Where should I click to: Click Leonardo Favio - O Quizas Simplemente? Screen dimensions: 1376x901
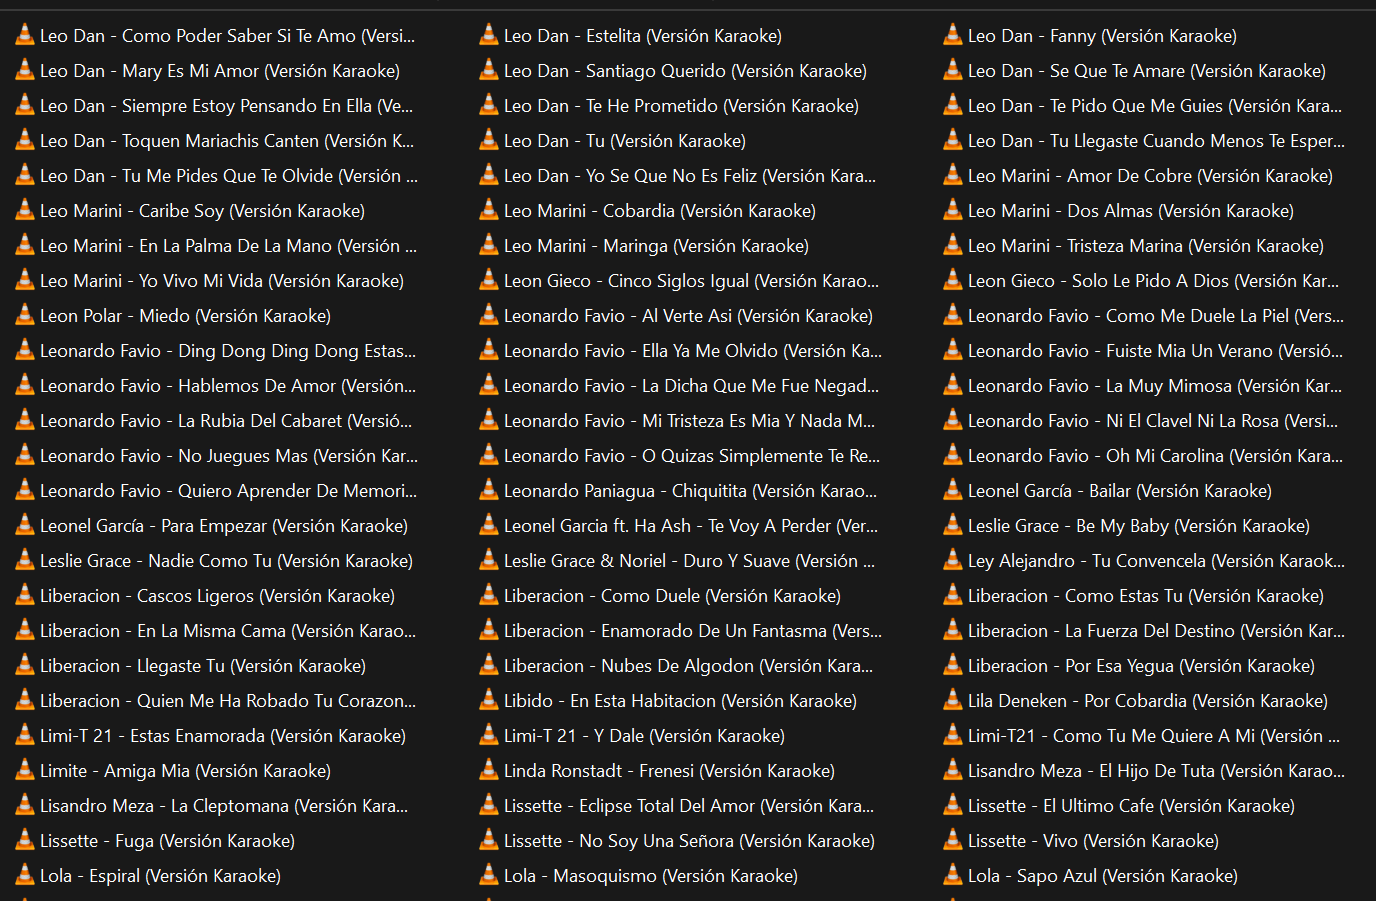pyautogui.click(x=680, y=455)
